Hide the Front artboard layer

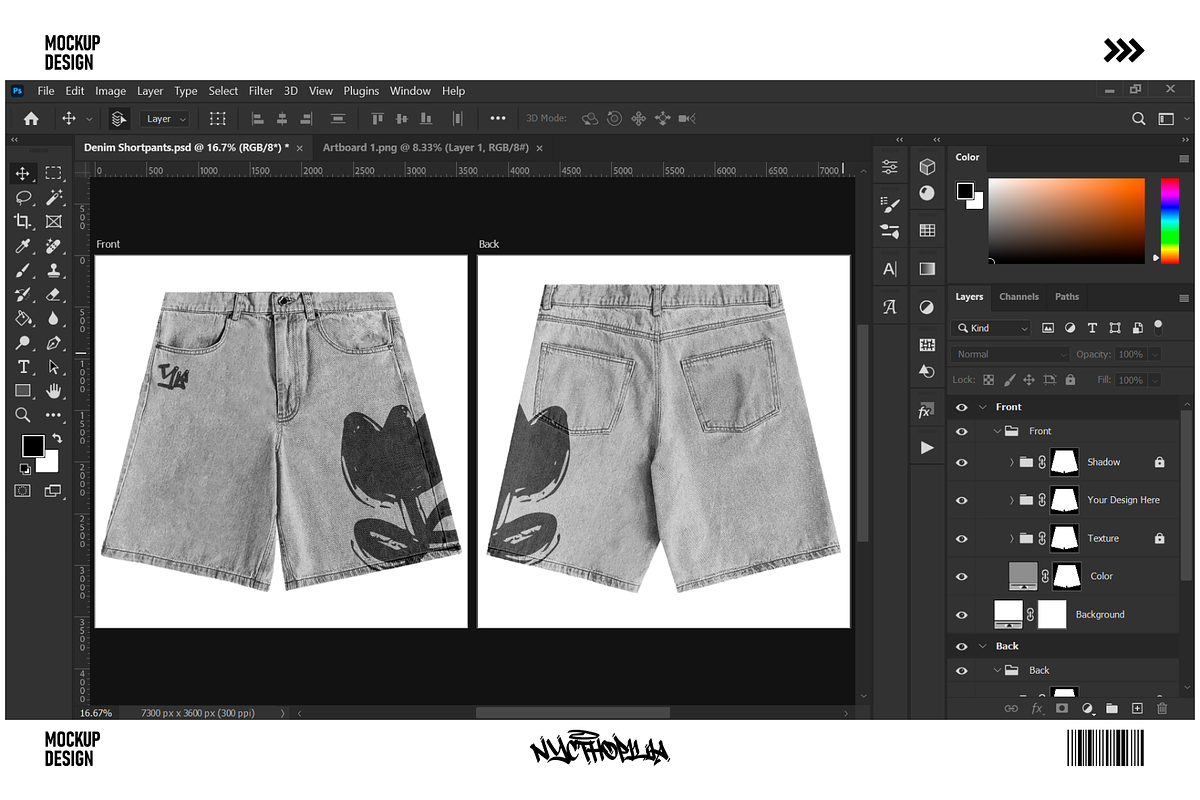(962, 407)
